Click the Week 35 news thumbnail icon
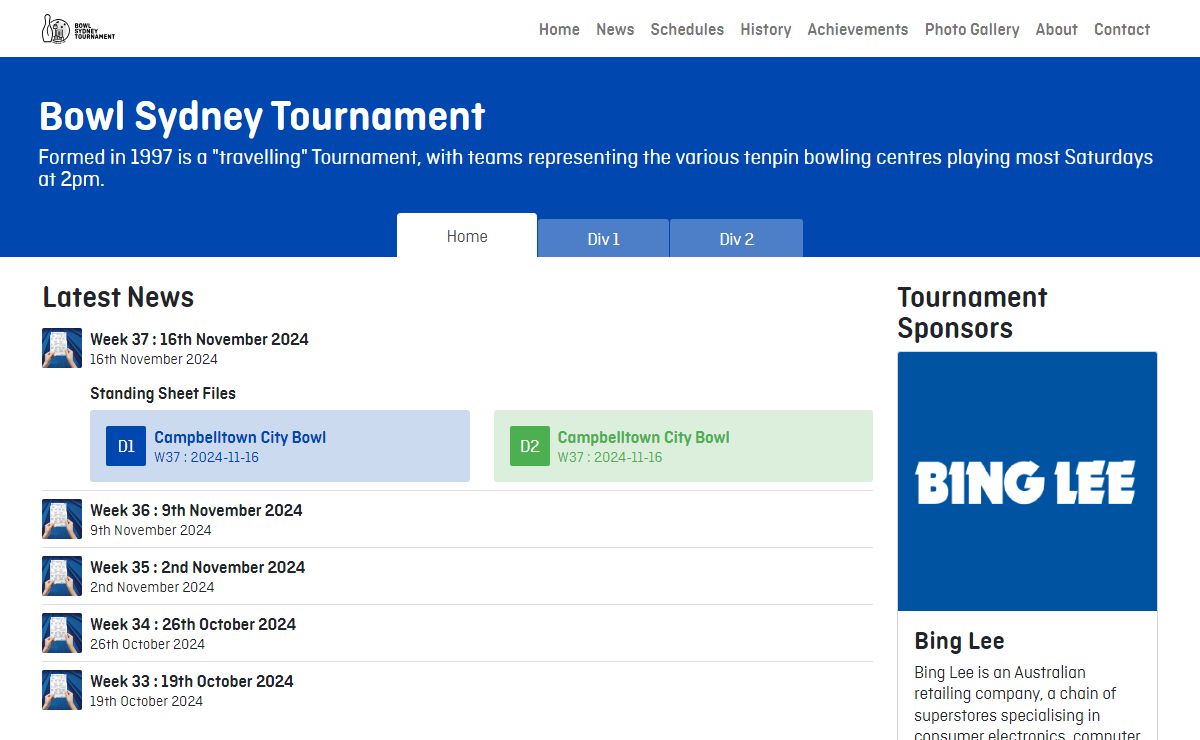This screenshot has height=740, width=1200. (x=62, y=576)
